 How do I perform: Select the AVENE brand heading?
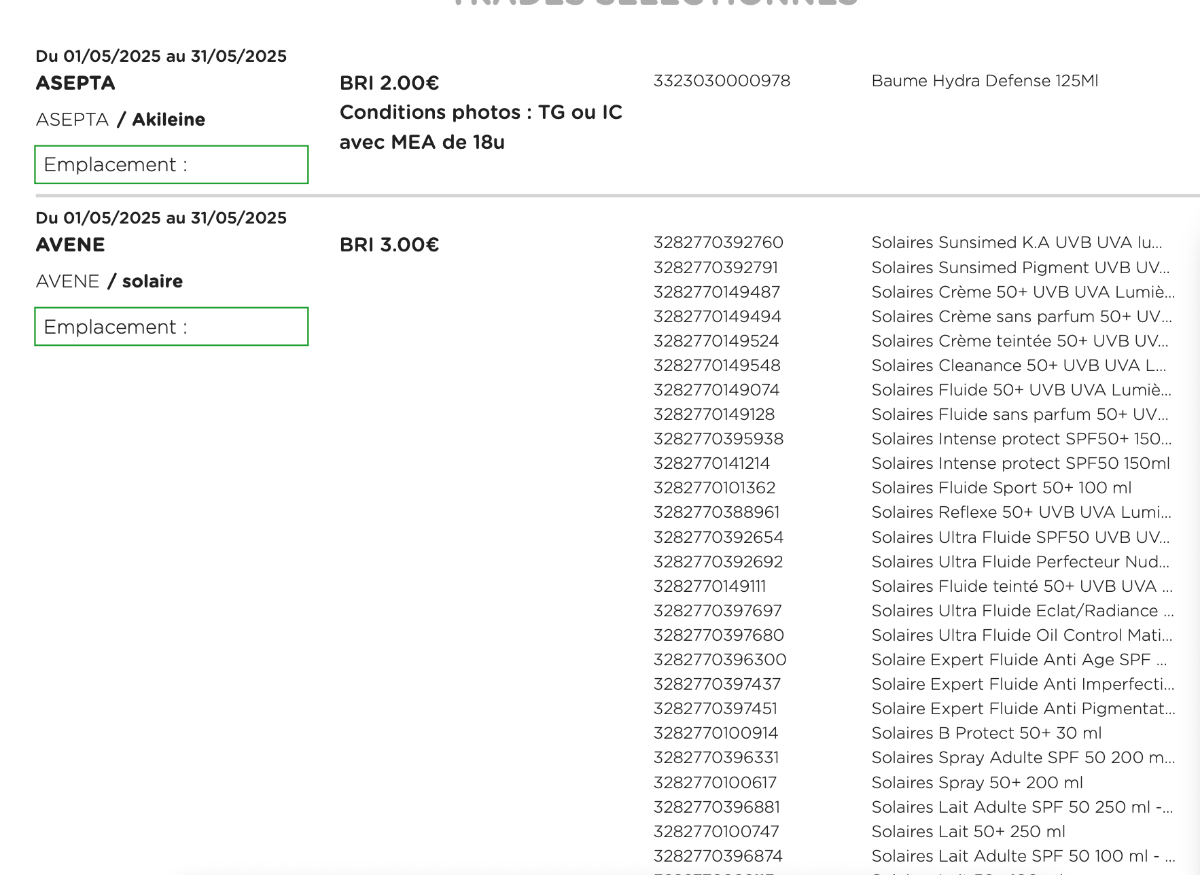coord(70,245)
